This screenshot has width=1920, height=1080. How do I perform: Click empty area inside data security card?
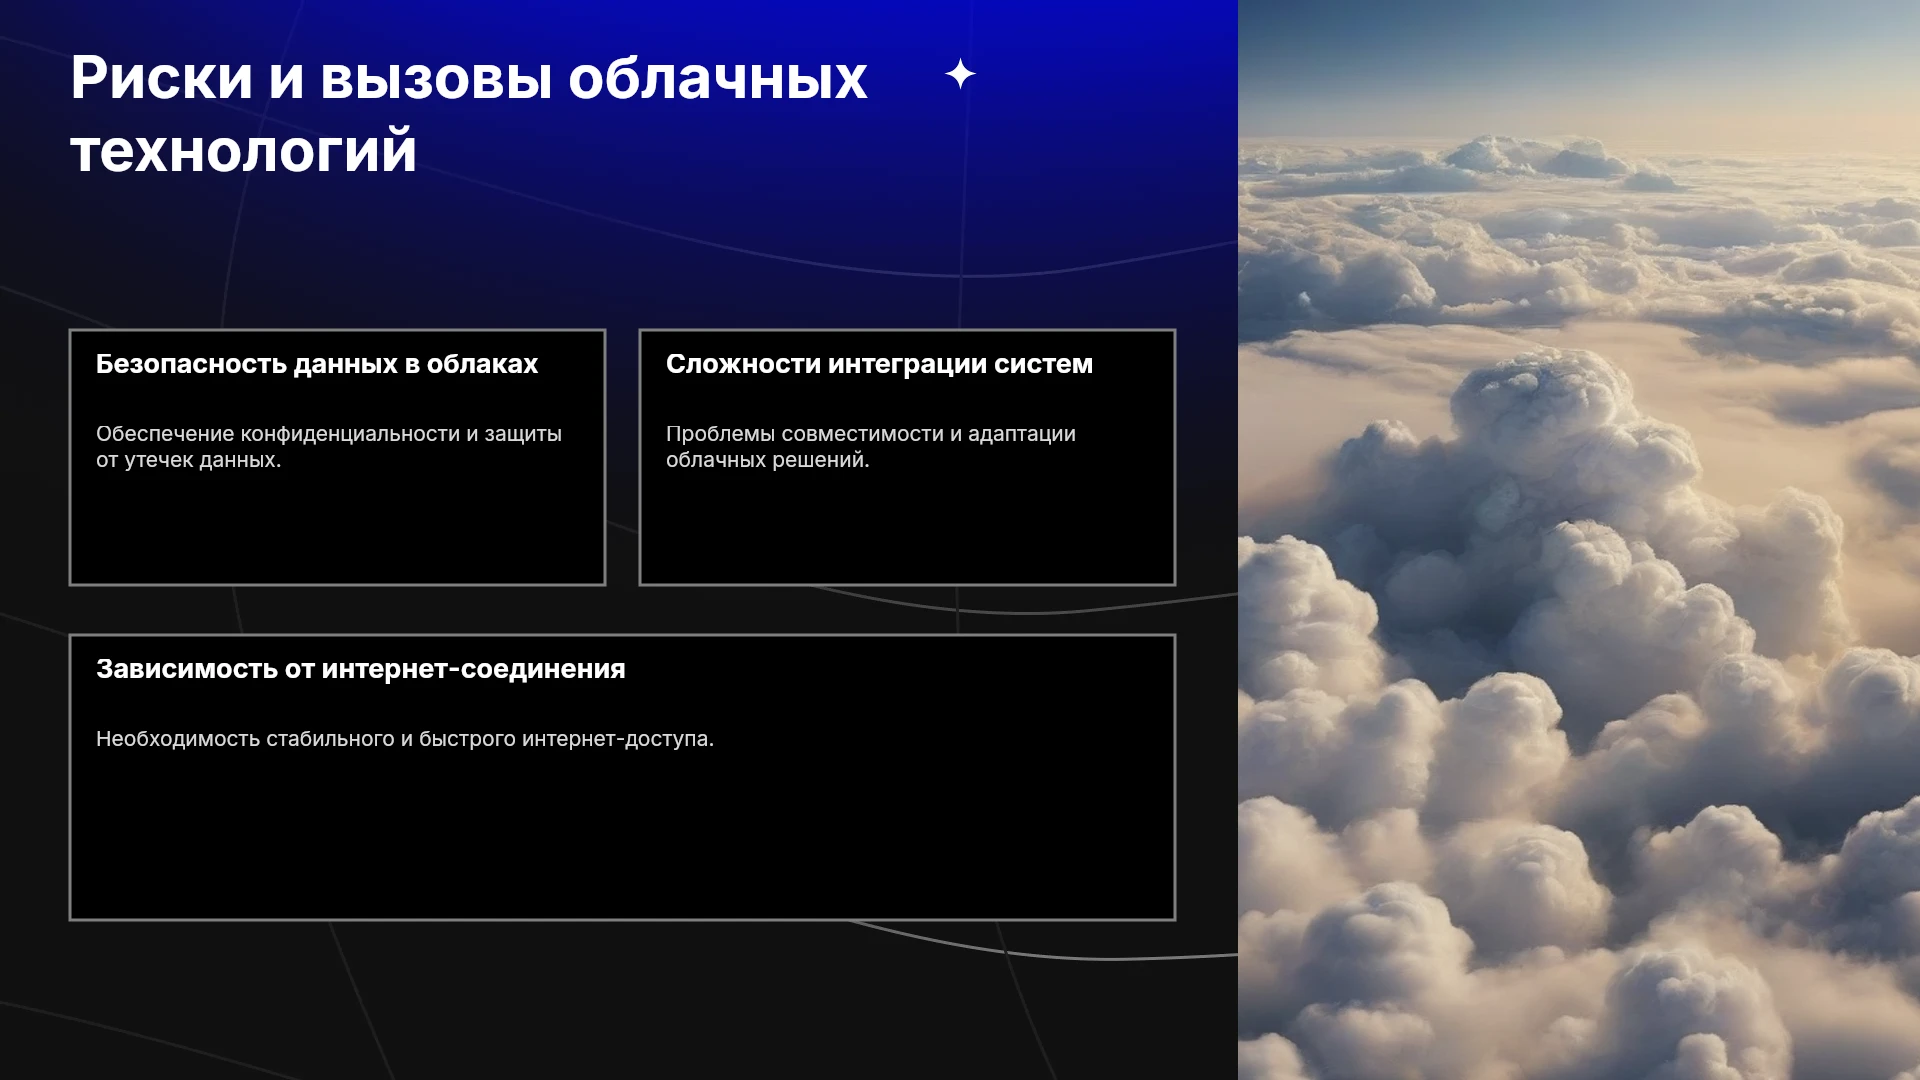click(x=337, y=530)
